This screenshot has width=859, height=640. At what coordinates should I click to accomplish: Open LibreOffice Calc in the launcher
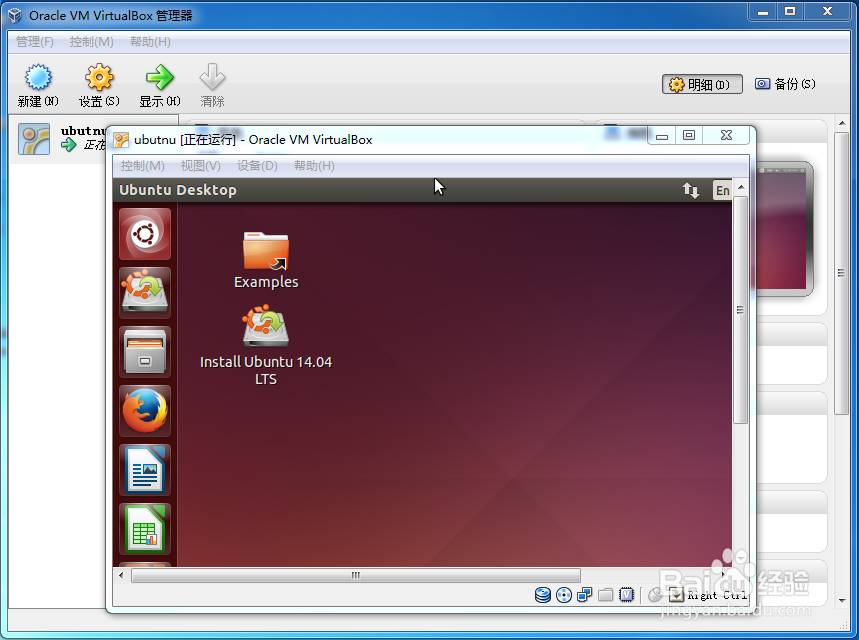[x=145, y=529]
